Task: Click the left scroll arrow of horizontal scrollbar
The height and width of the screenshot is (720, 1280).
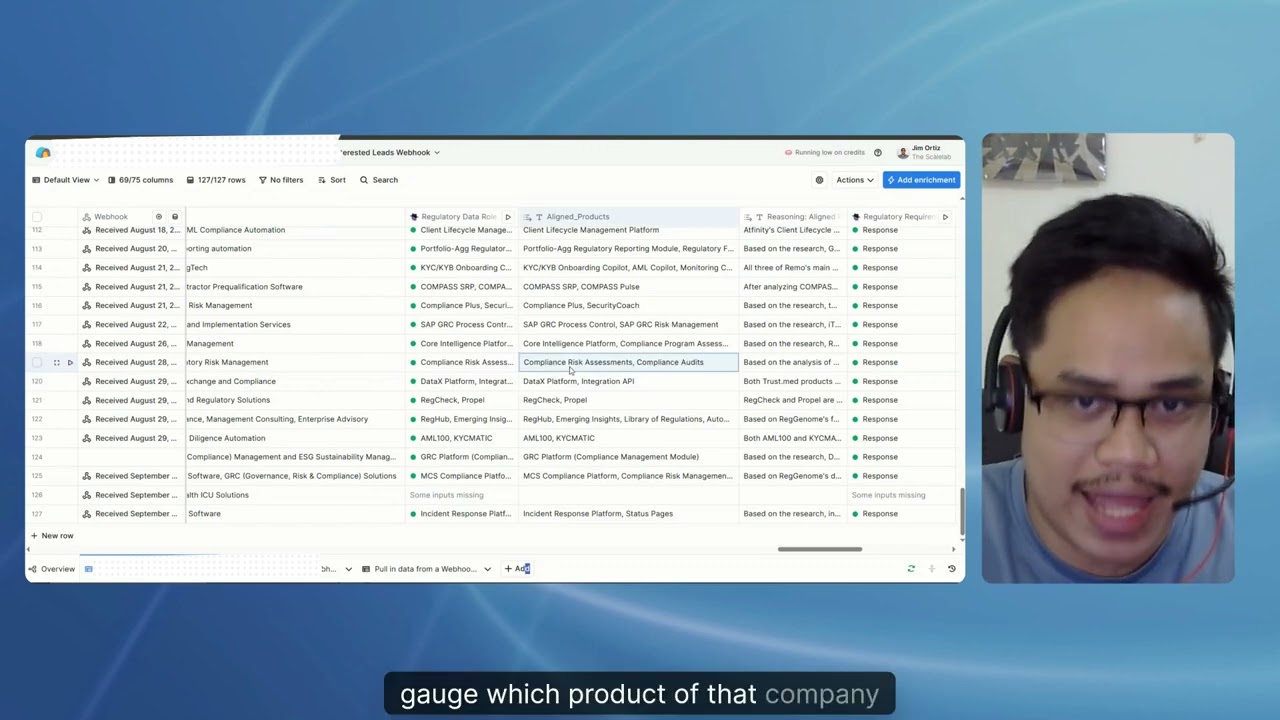Action: (x=29, y=549)
